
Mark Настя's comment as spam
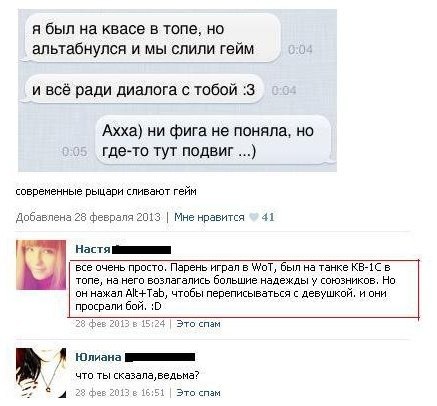[x=198, y=324]
